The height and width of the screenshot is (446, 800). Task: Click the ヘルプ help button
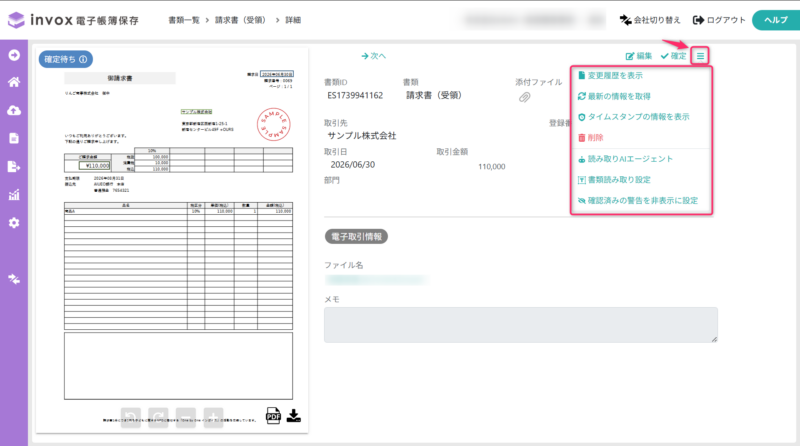[776, 20]
